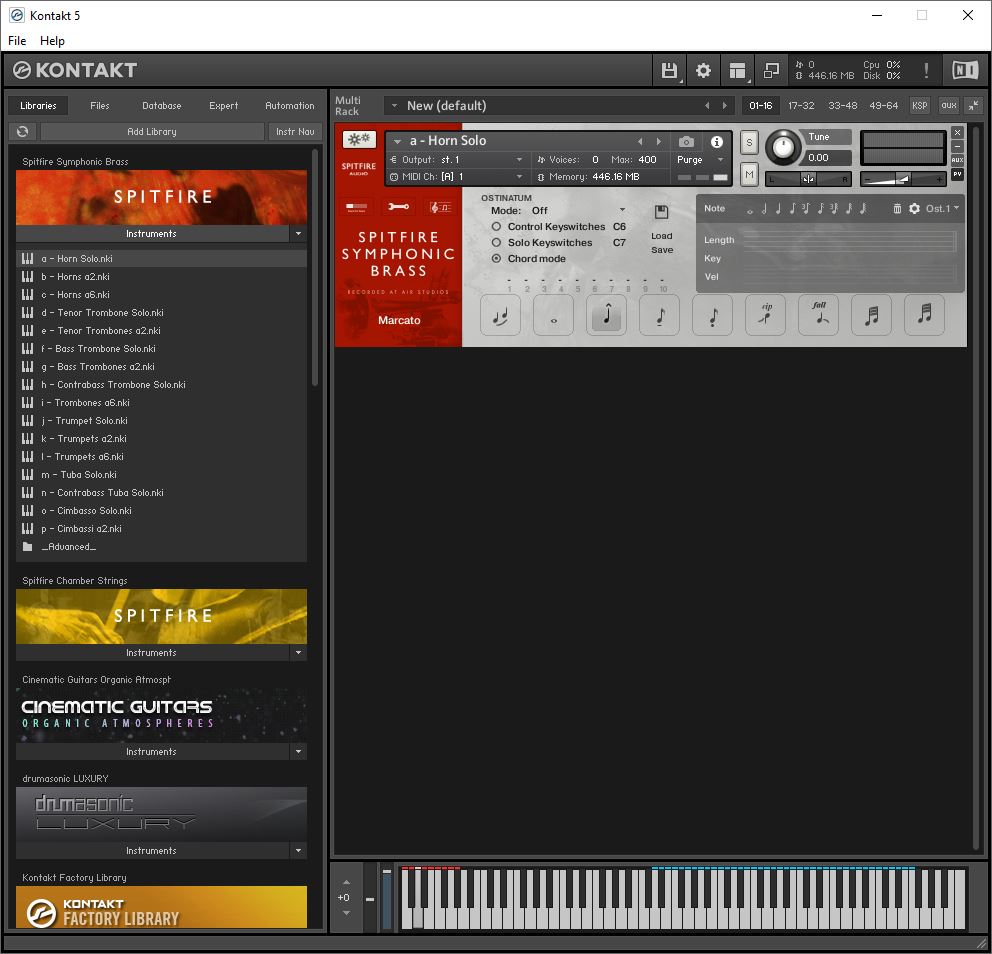This screenshot has height=954, width=992.
Task: Select the highlighted Marcato articulation button
Action: tap(607, 315)
